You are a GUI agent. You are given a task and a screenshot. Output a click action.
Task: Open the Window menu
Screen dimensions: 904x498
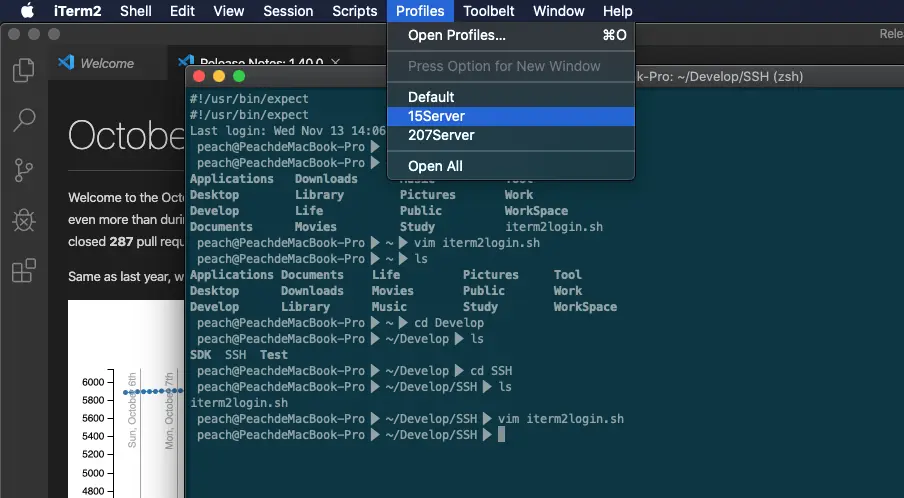[559, 11]
